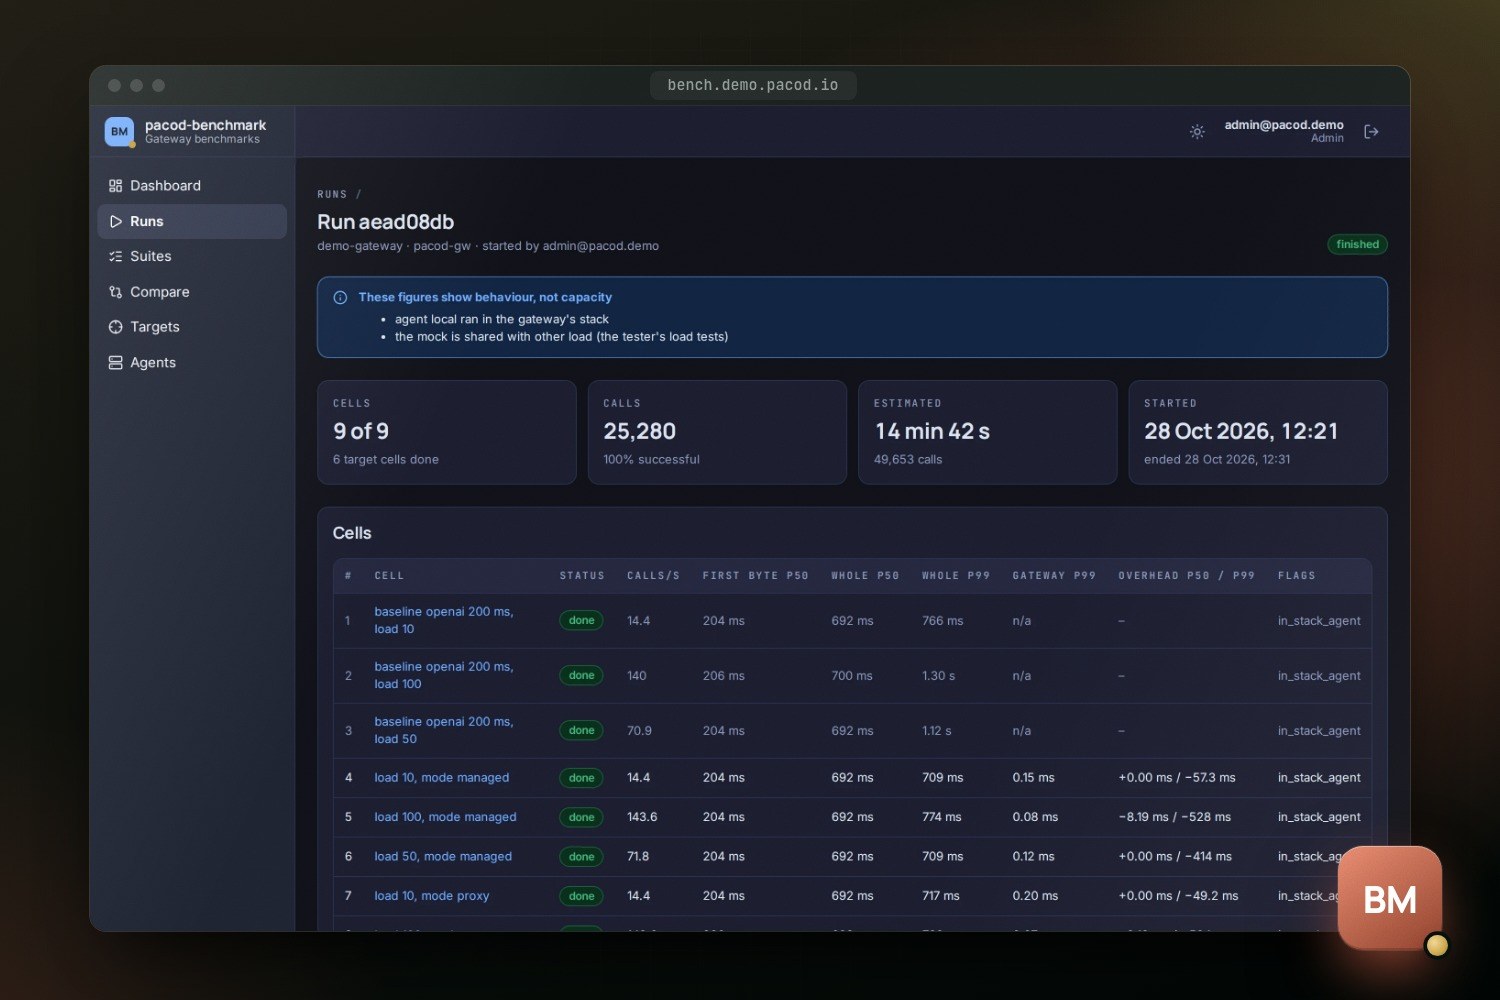This screenshot has height=1000, width=1500.
Task: Click the RUNS breadcrumb link
Action: pyautogui.click(x=332, y=194)
